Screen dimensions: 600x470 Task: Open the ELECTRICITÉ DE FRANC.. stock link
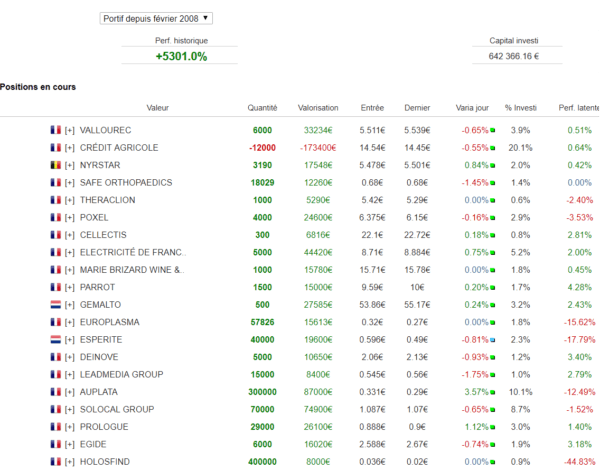coord(133,252)
